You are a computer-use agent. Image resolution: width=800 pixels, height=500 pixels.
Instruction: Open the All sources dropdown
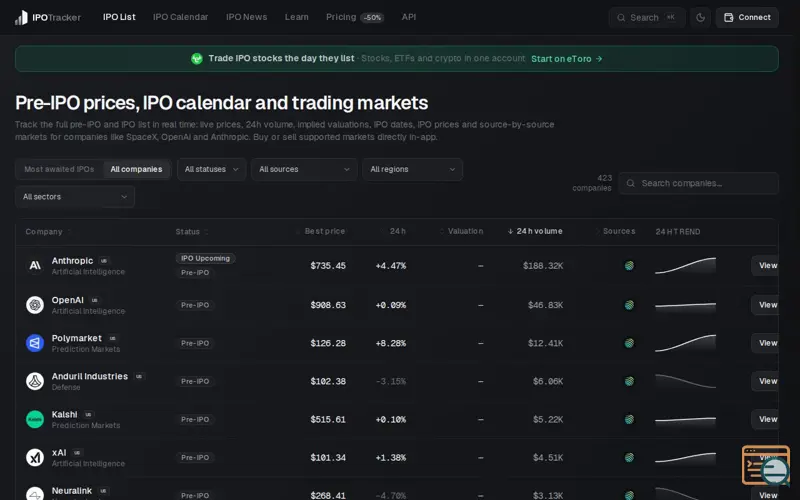click(x=304, y=169)
